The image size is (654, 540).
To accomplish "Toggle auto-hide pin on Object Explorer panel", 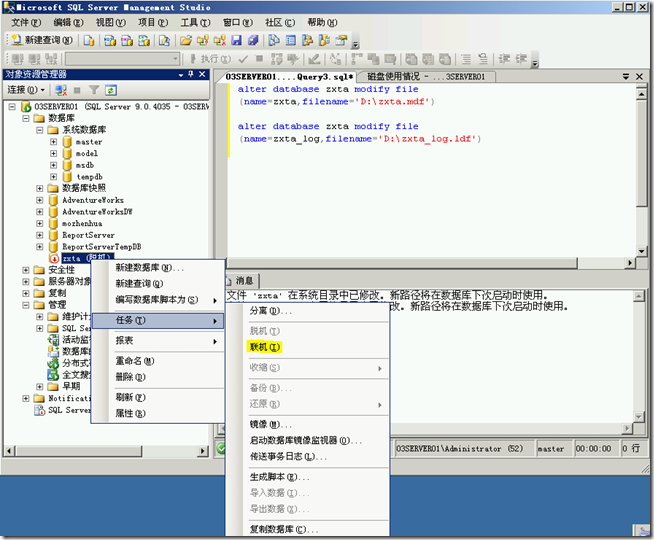I will click(x=191, y=74).
